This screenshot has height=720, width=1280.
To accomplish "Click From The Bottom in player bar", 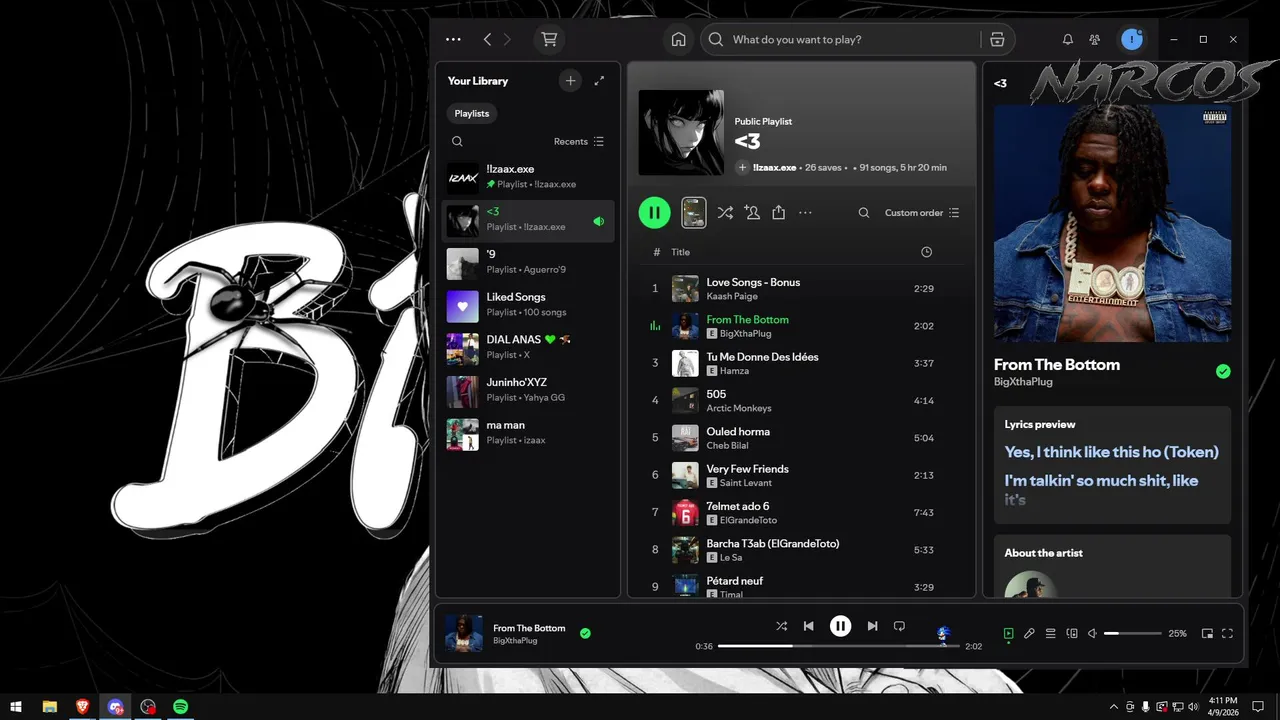I will (x=529, y=628).
